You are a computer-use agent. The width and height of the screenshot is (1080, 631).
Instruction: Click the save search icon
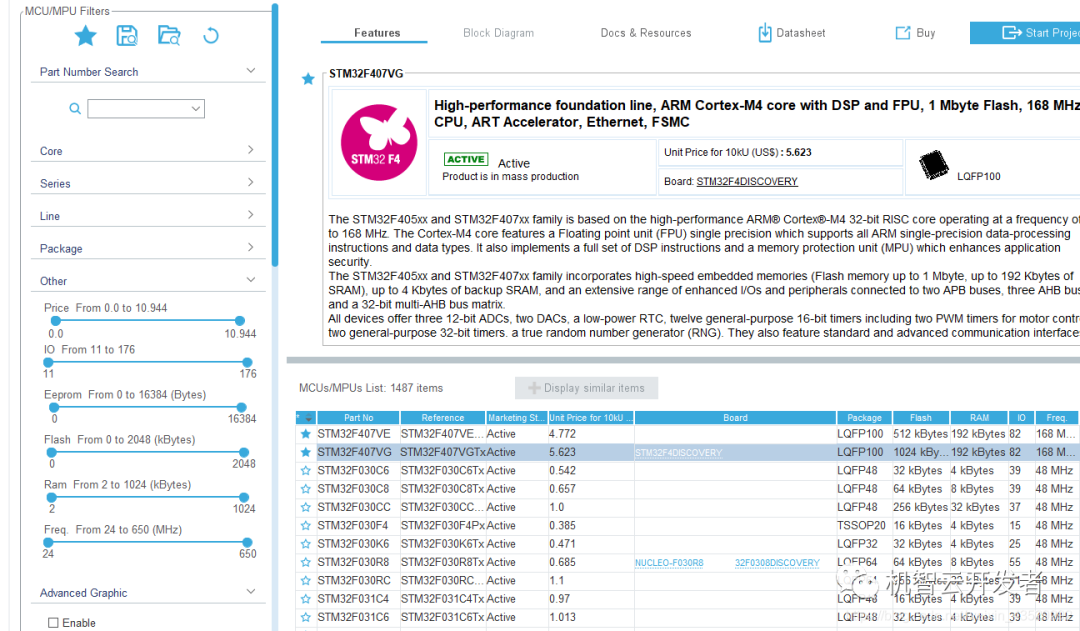click(x=127, y=35)
